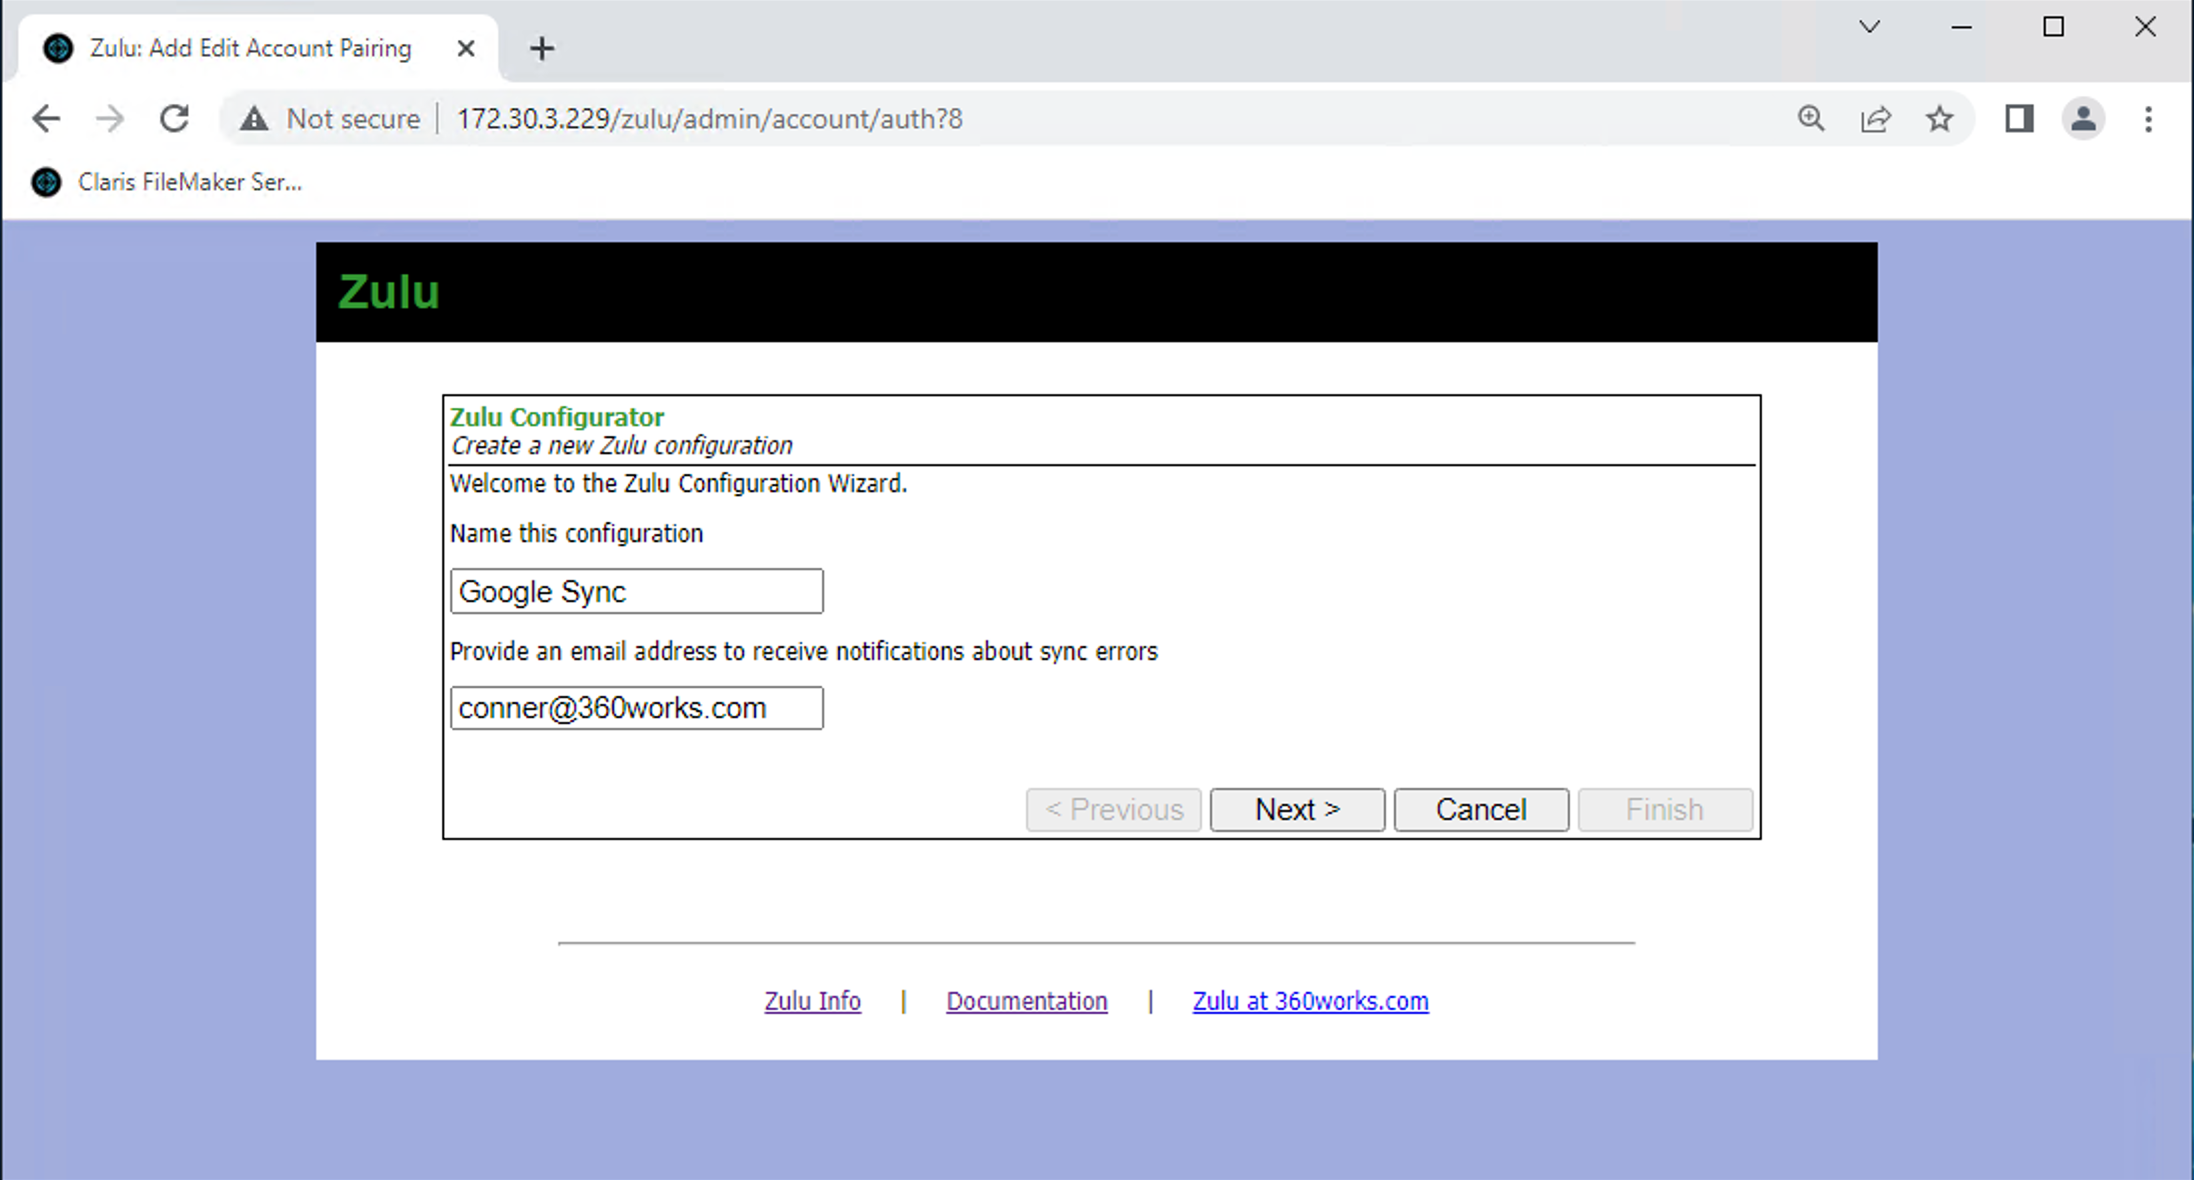
Task: Click 'Create a new Zulu configuration' subtitle
Action: click(621, 446)
